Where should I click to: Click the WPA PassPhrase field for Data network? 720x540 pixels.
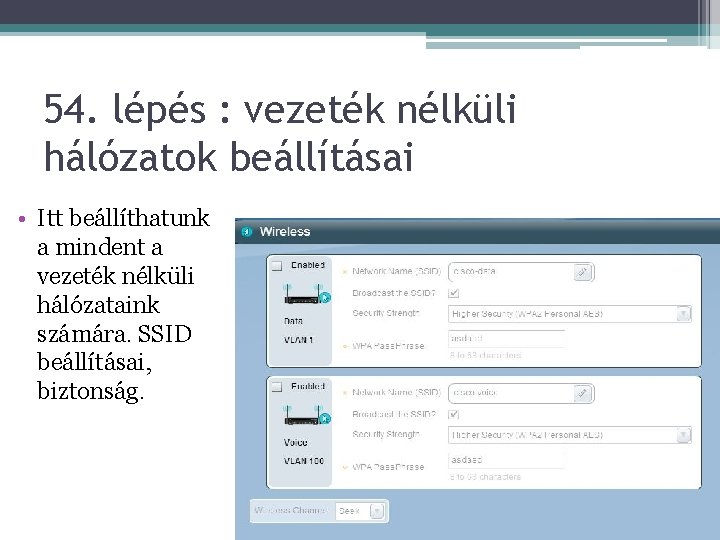tap(506, 338)
